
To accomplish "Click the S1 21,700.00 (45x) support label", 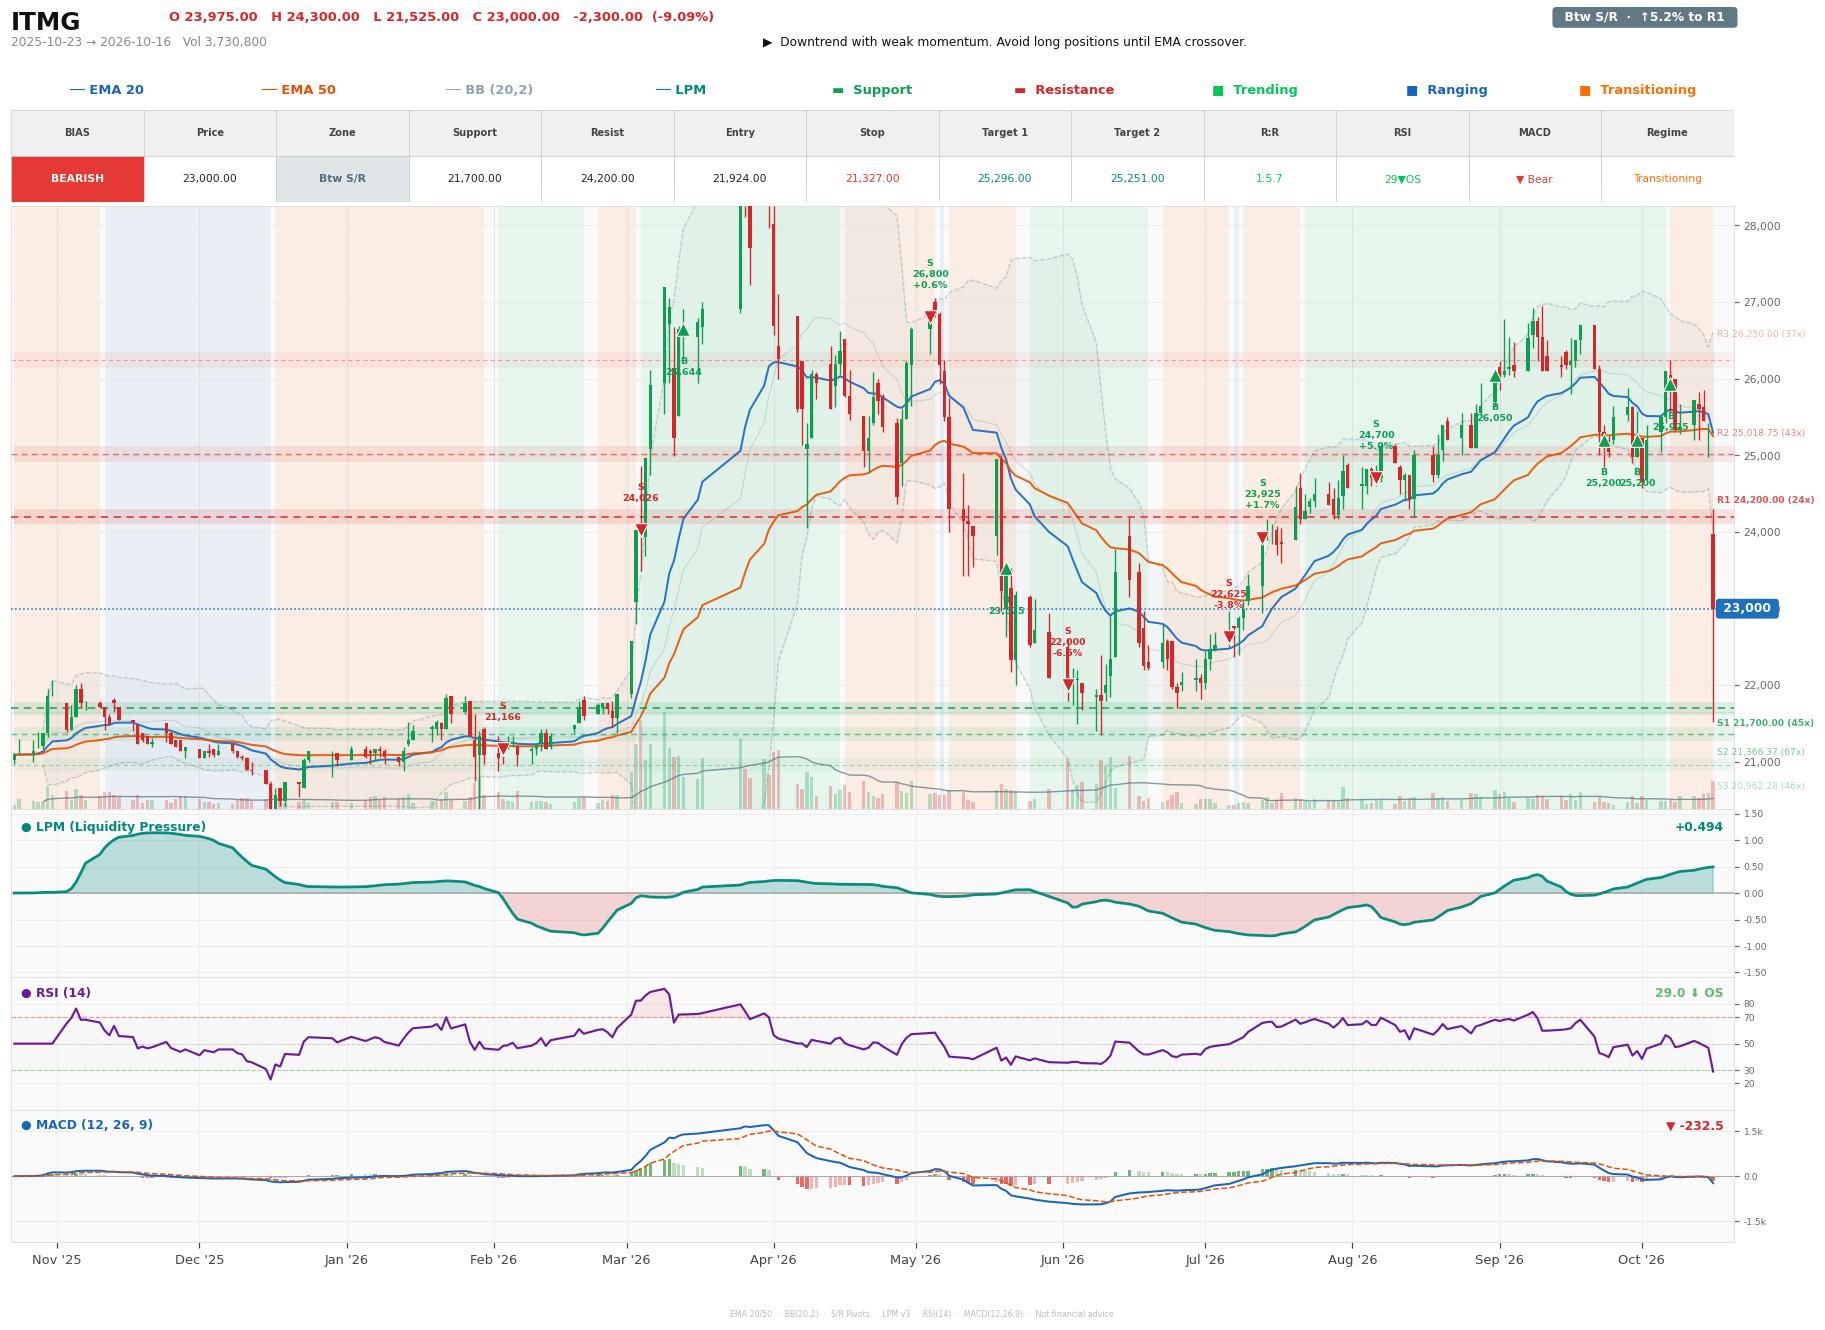I will [x=1765, y=723].
